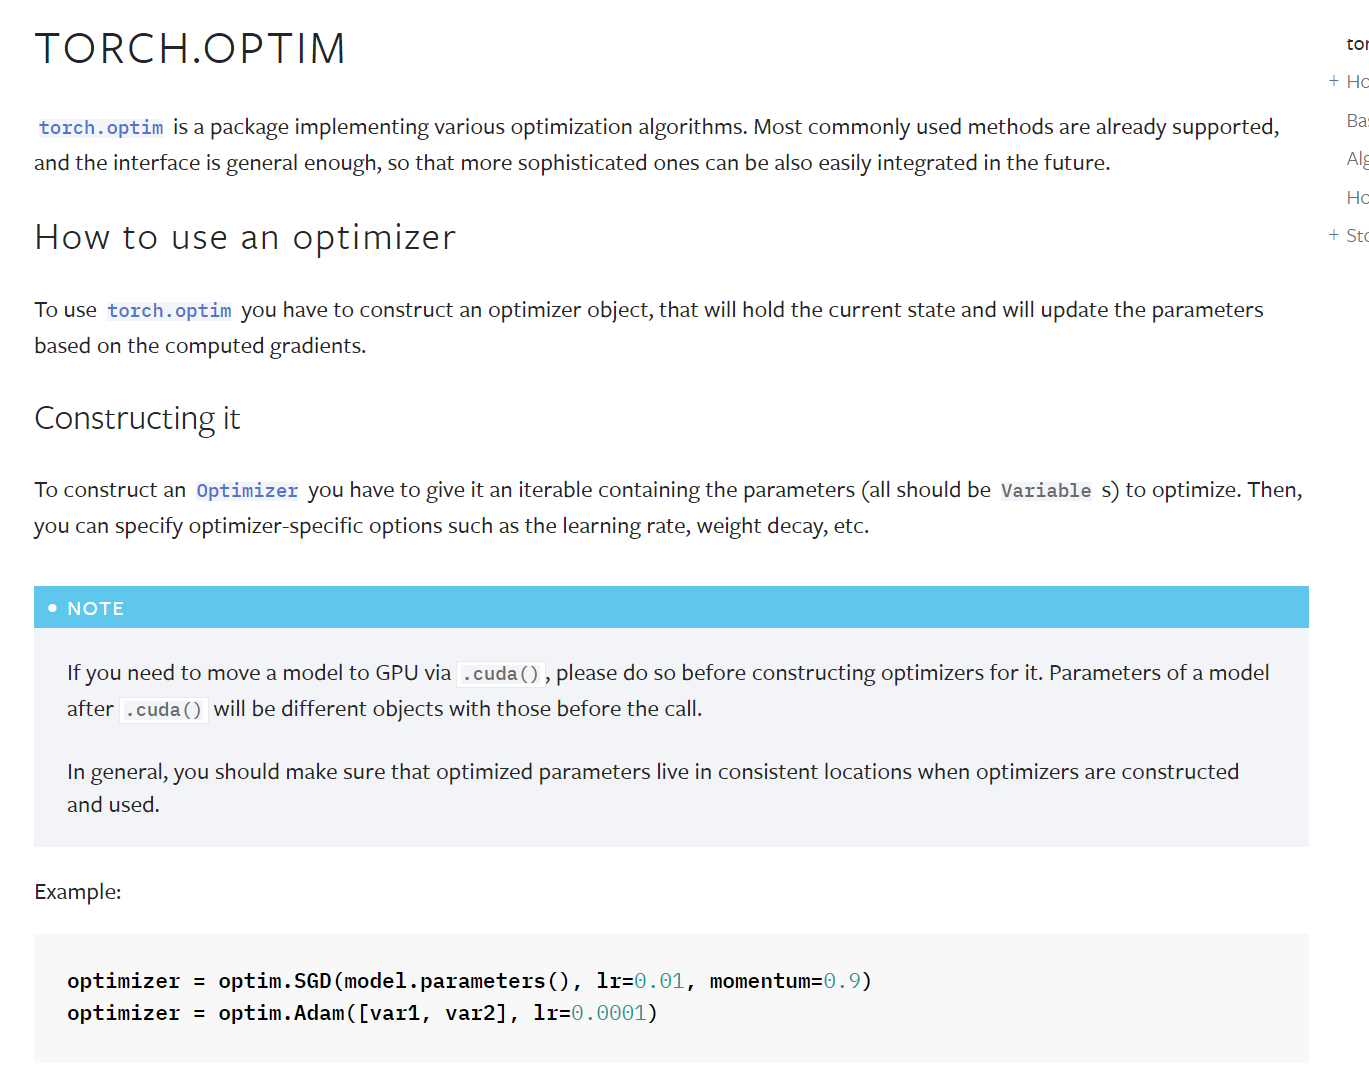Image resolution: width=1369 pixels, height=1085 pixels.
Task: Follow torch.optim link after 'To use'
Action: 169,311
